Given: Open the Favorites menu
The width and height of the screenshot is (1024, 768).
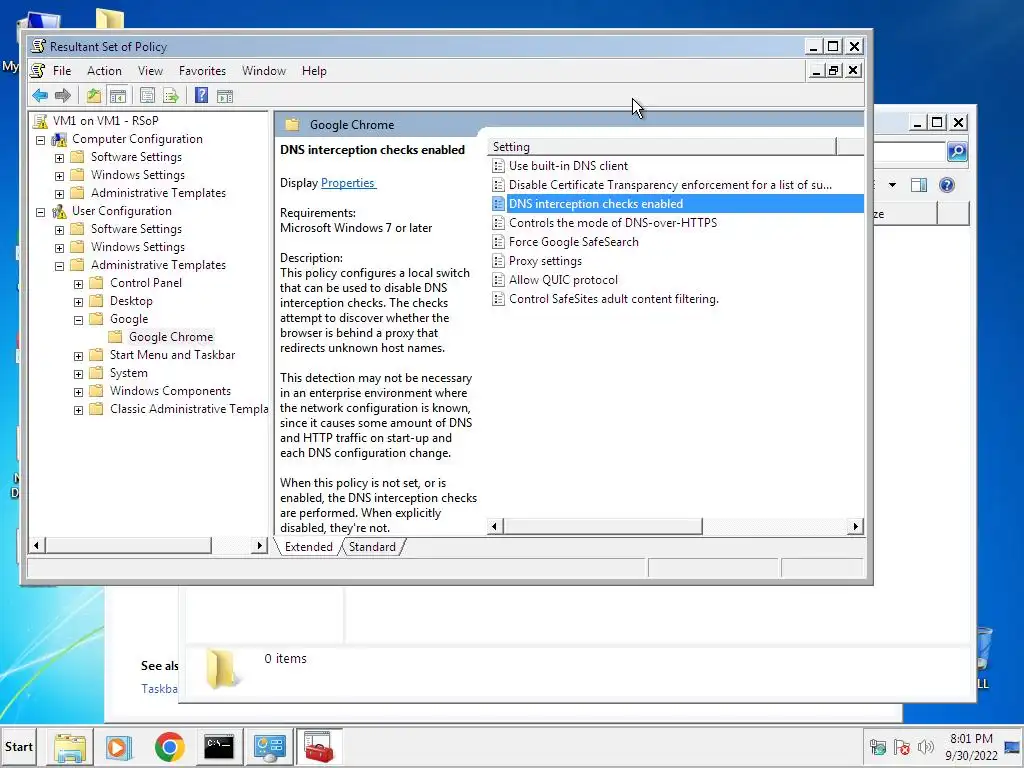Looking at the screenshot, I should 202,71.
